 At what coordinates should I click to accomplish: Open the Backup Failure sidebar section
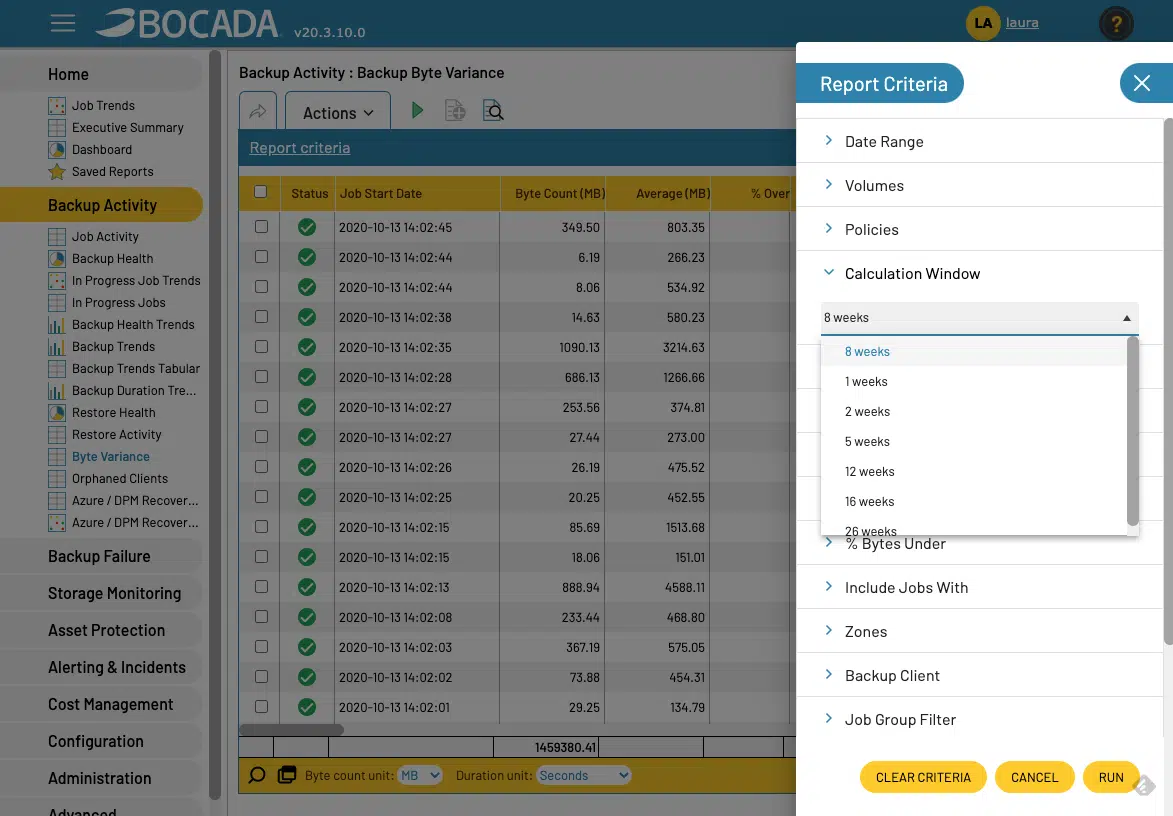click(101, 556)
